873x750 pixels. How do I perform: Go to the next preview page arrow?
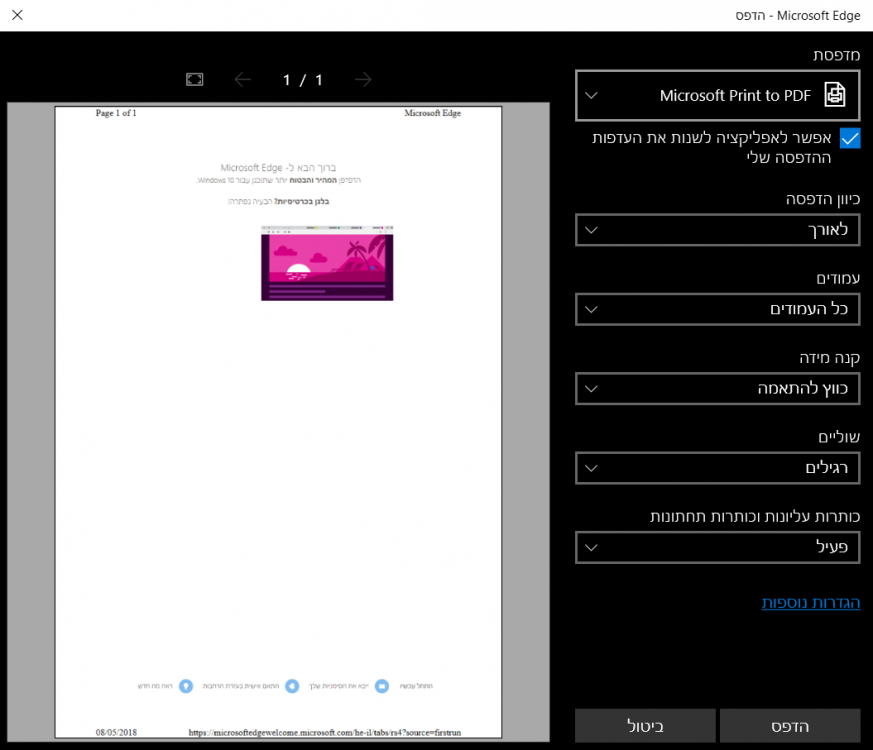pyautogui.click(x=363, y=80)
